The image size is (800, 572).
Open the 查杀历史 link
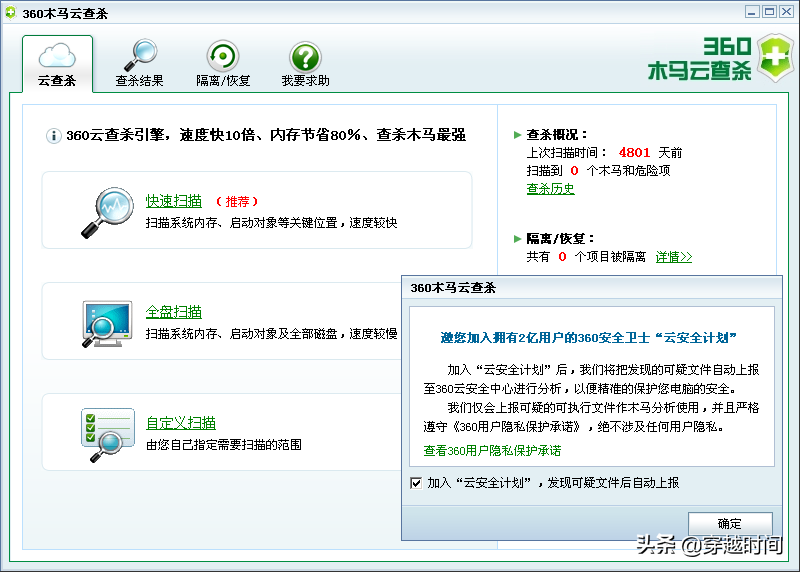(x=550, y=188)
